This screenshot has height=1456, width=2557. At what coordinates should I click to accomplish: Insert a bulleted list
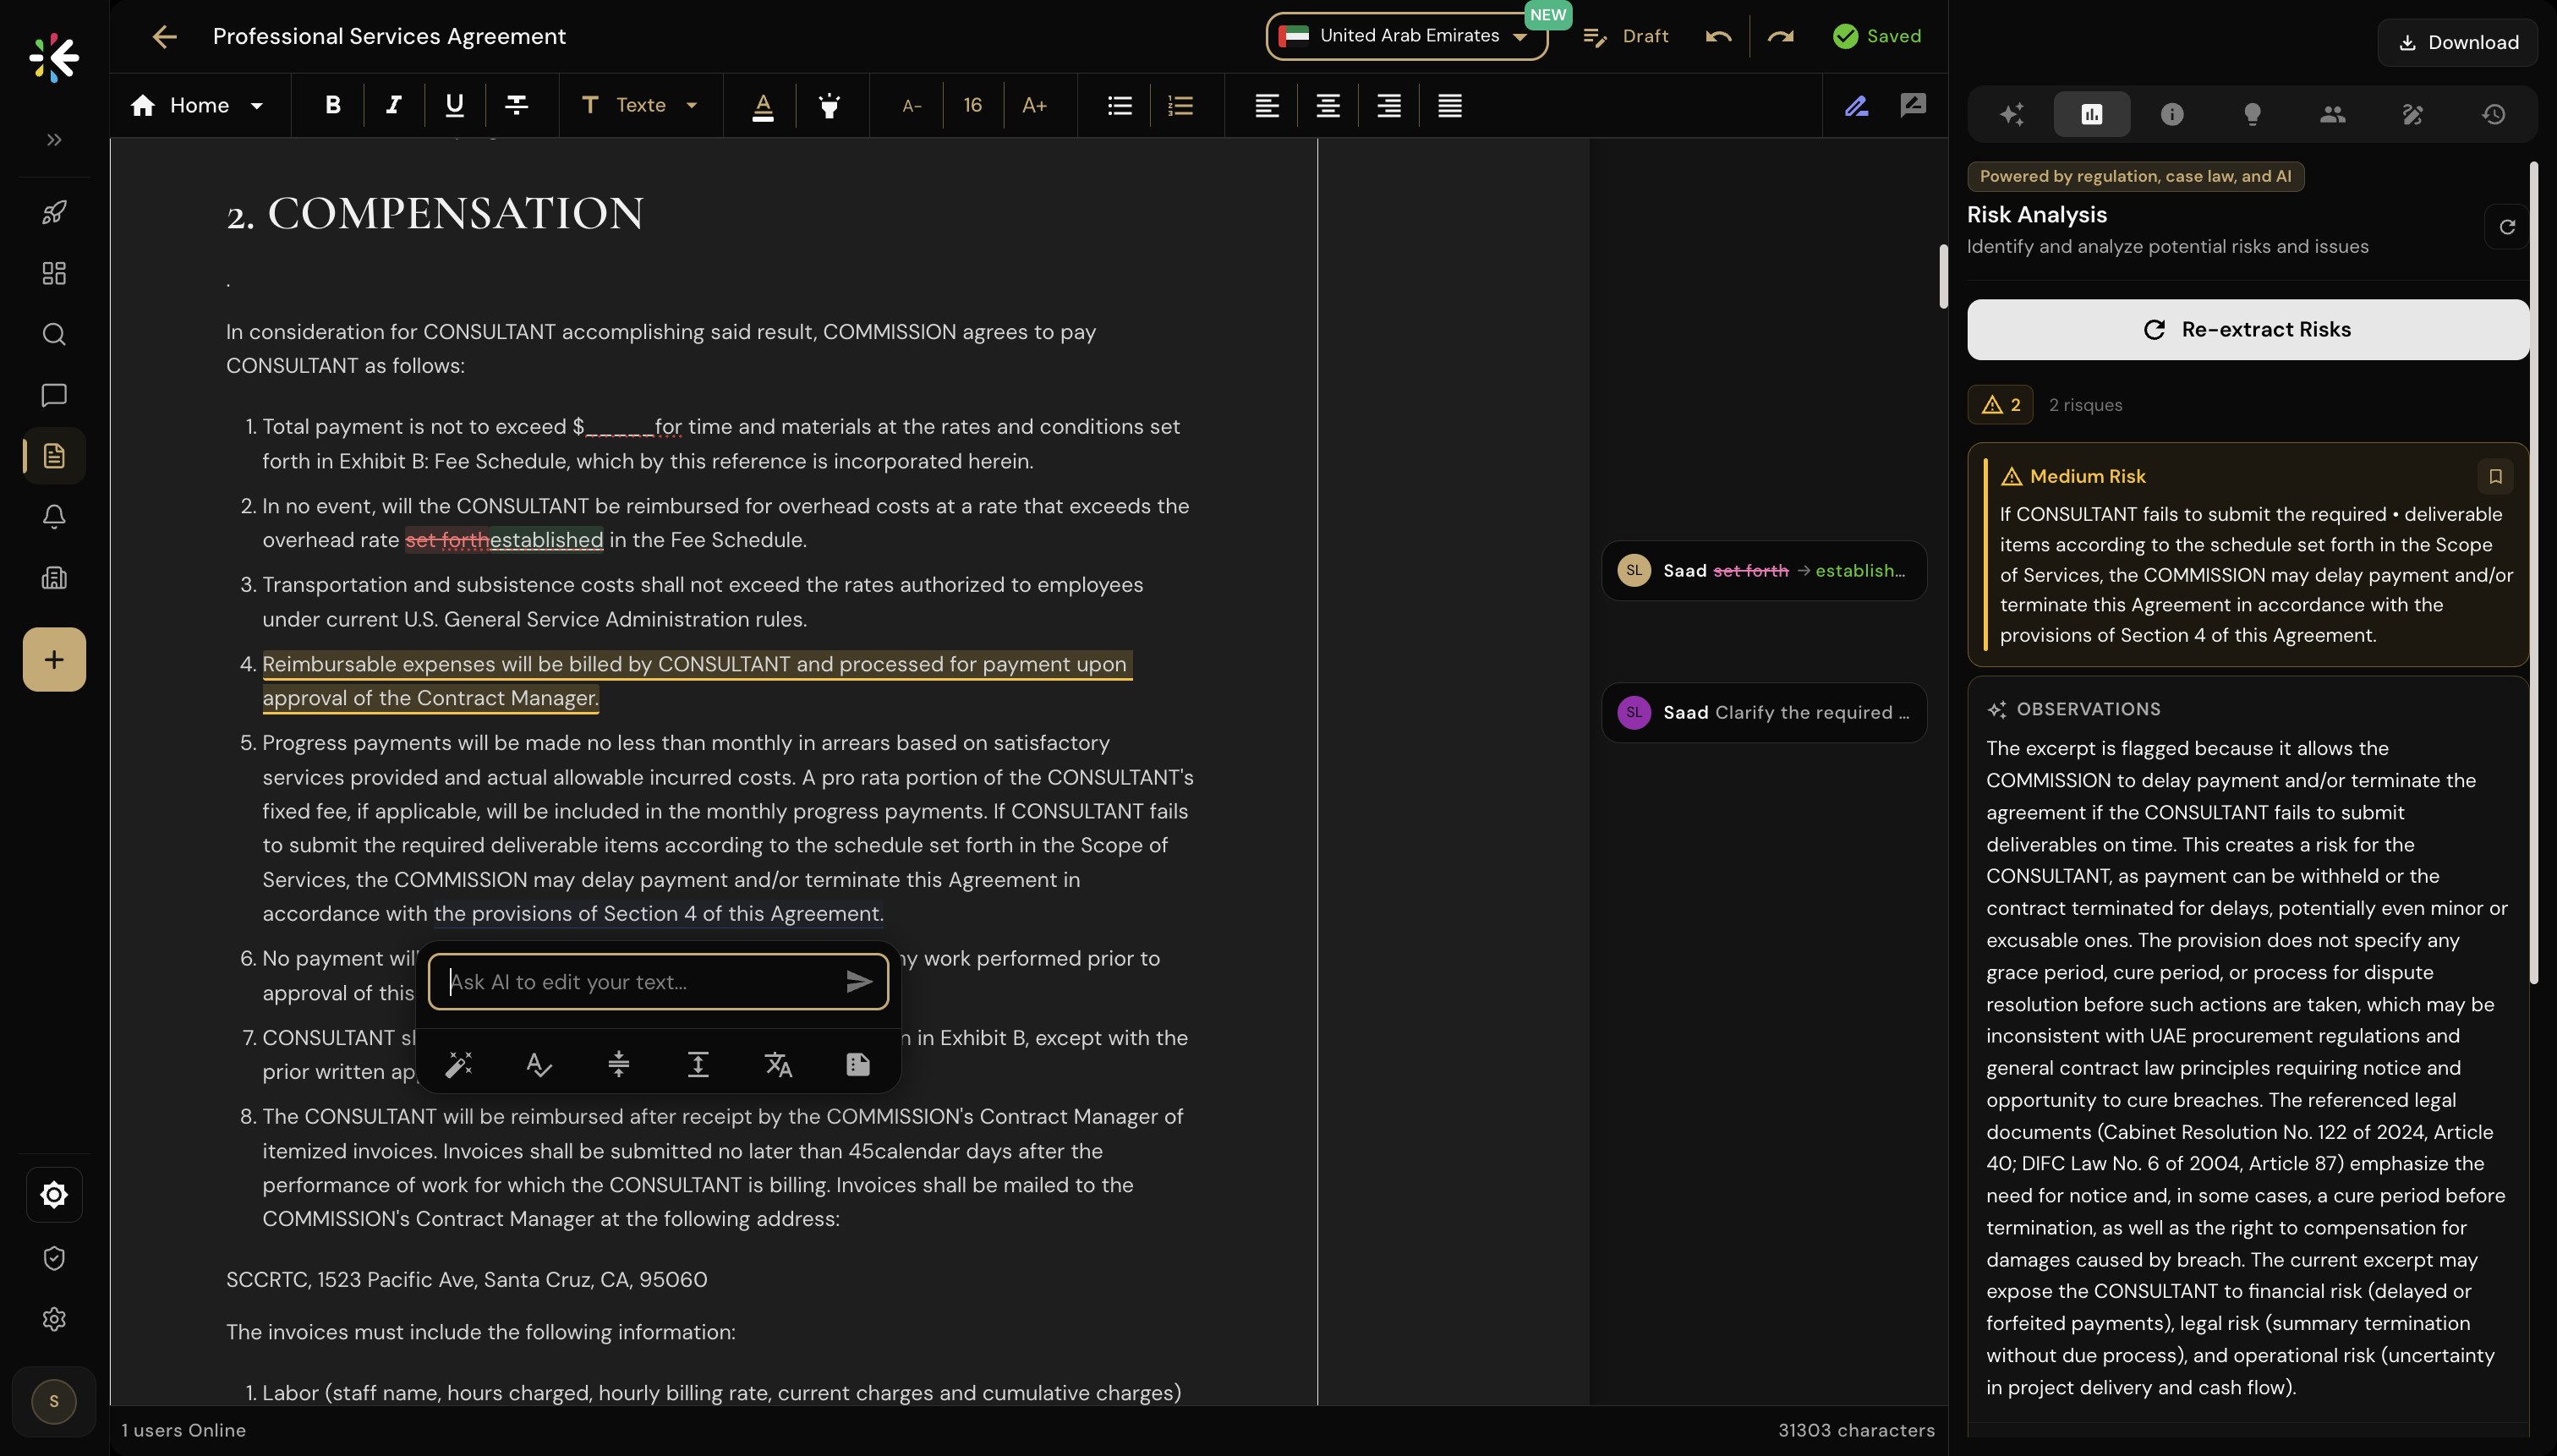click(x=1119, y=105)
